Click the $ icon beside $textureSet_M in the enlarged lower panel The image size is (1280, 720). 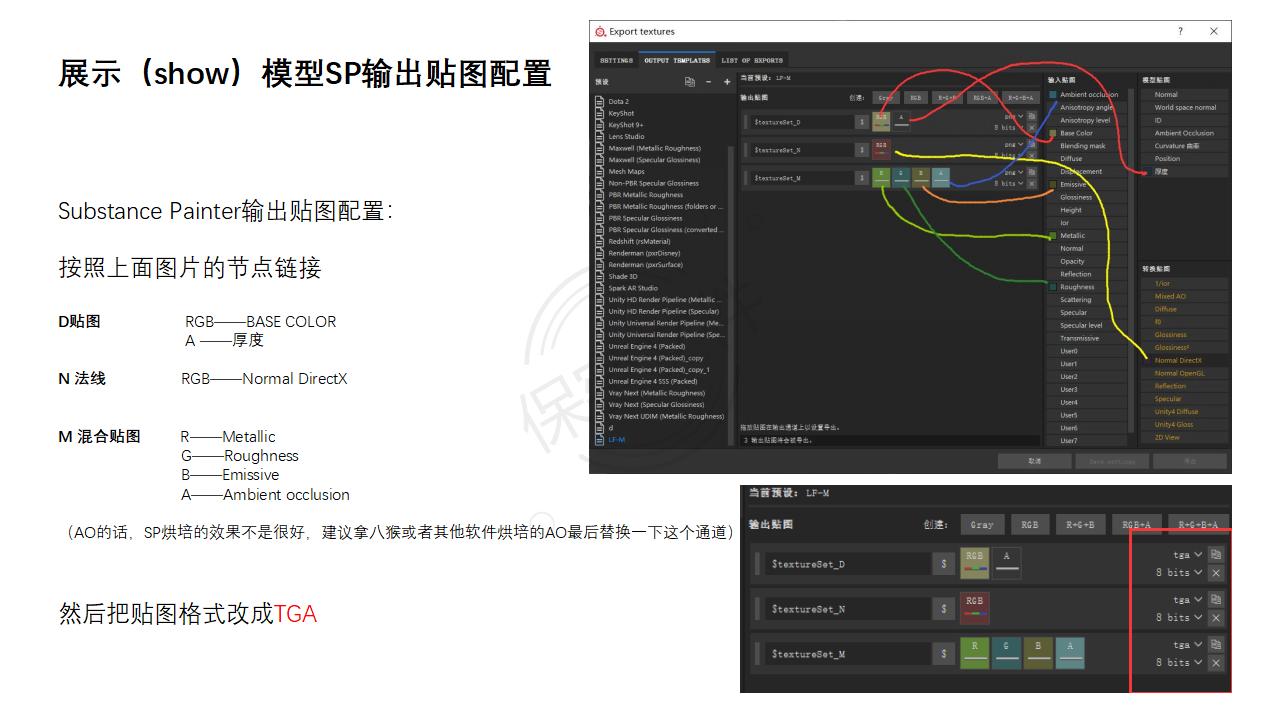coord(943,654)
